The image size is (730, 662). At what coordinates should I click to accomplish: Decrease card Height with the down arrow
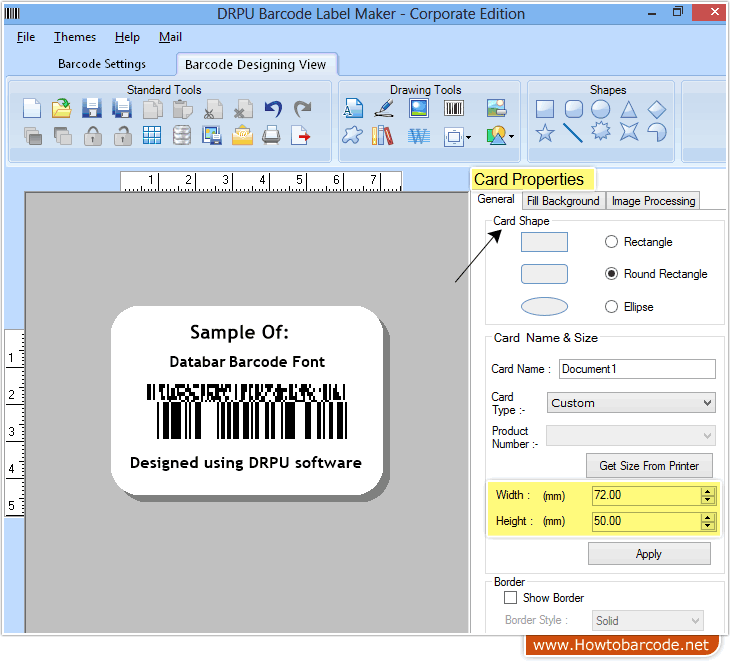[x=708, y=526]
